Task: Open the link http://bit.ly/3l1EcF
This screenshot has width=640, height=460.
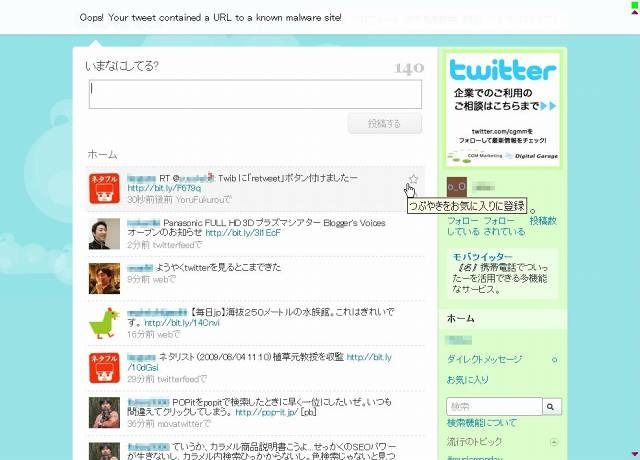Action: tap(243, 233)
